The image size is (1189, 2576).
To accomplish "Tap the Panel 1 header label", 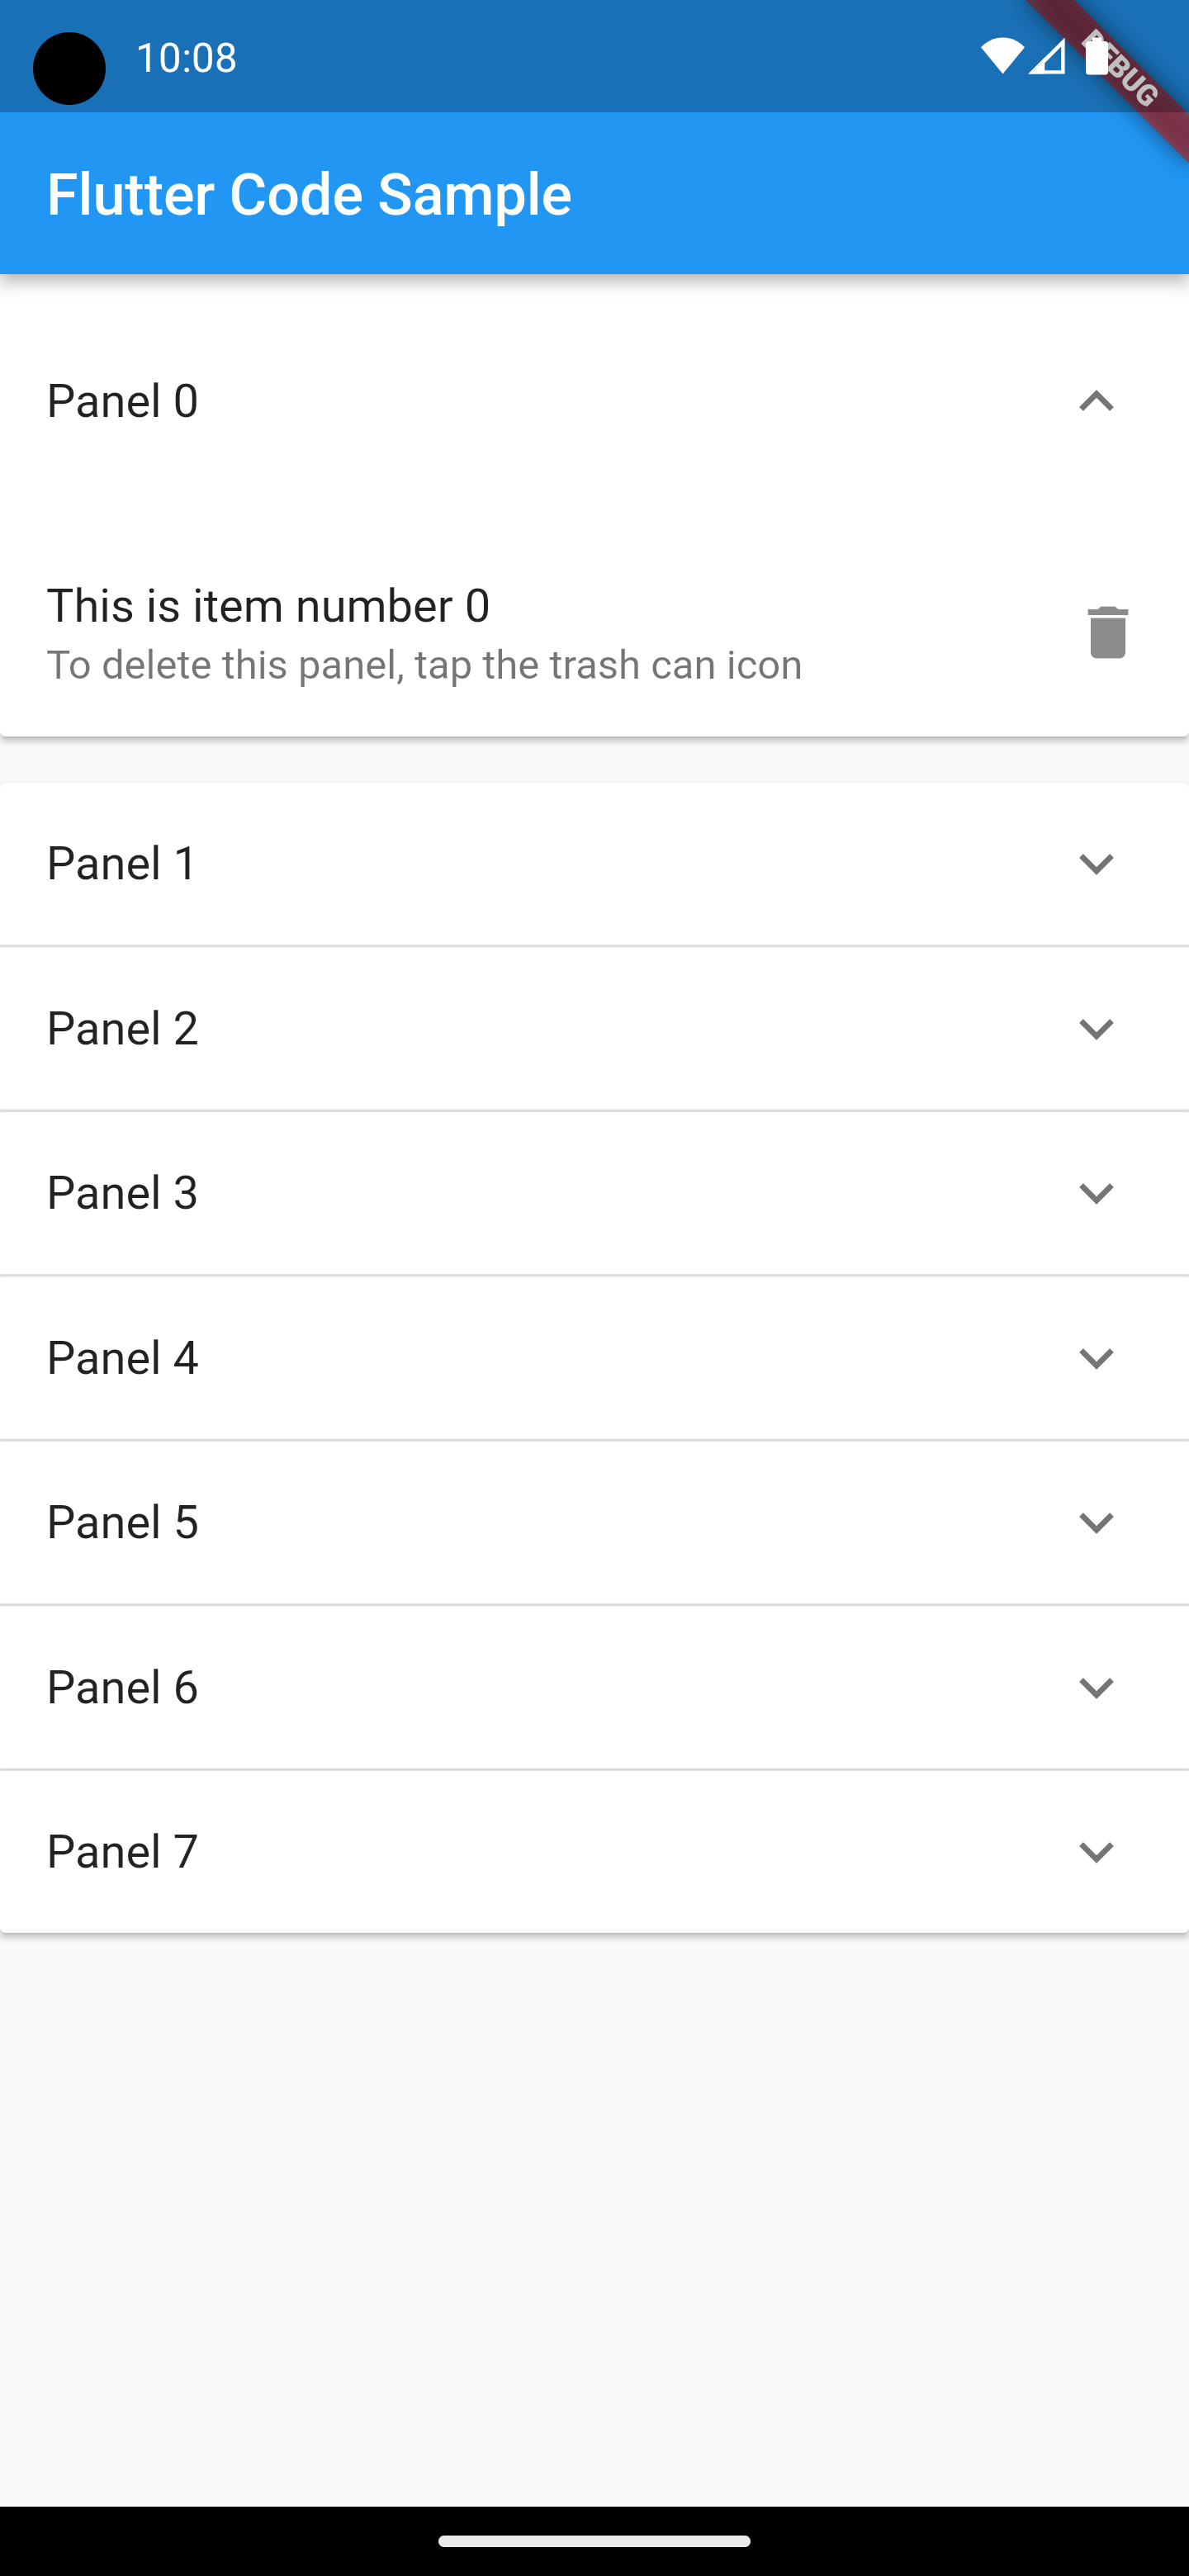I will click(123, 864).
